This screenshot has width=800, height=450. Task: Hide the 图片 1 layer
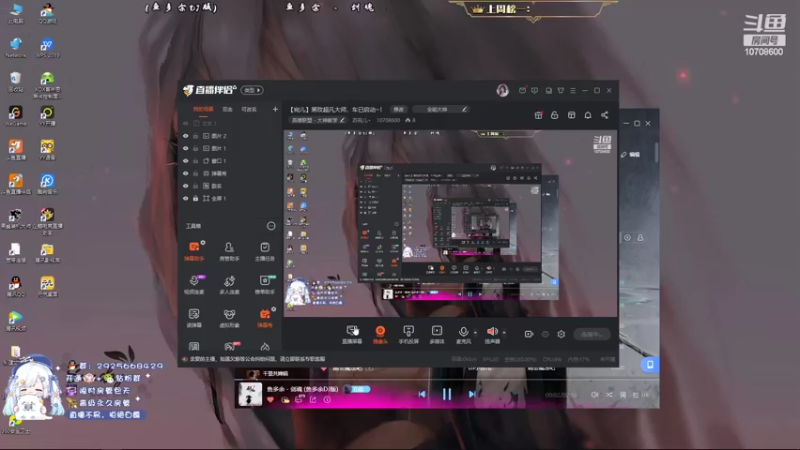(186, 148)
